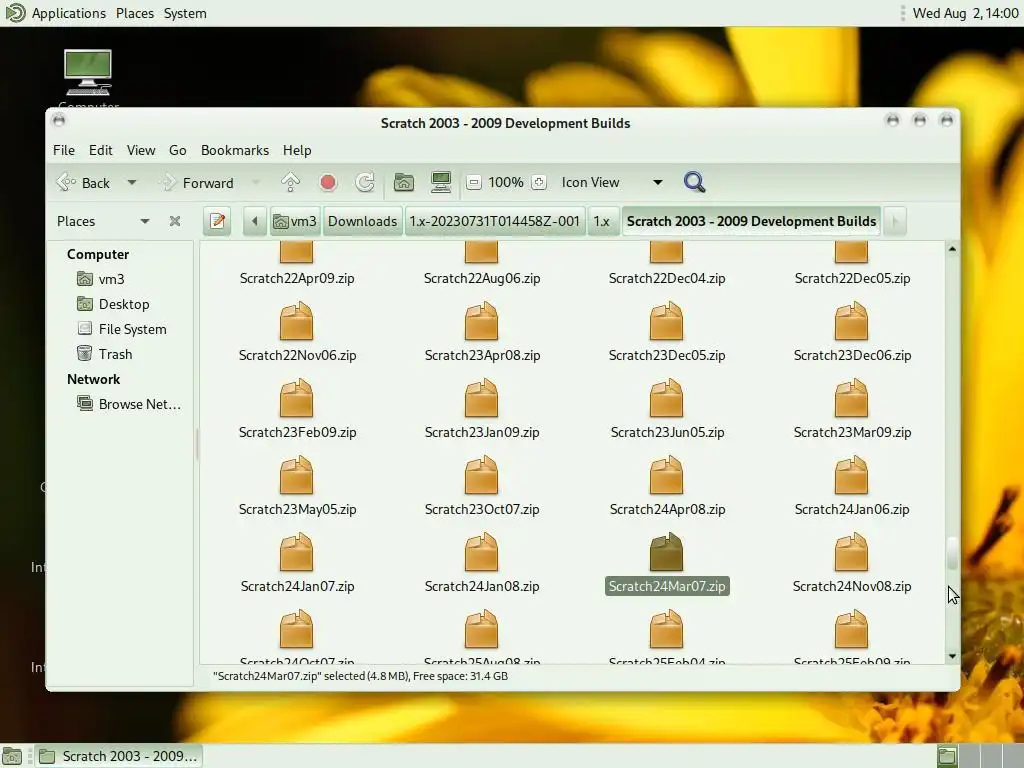Open the Bookmarks menu
1024x768 pixels.
pyautogui.click(x=234, y=150)
